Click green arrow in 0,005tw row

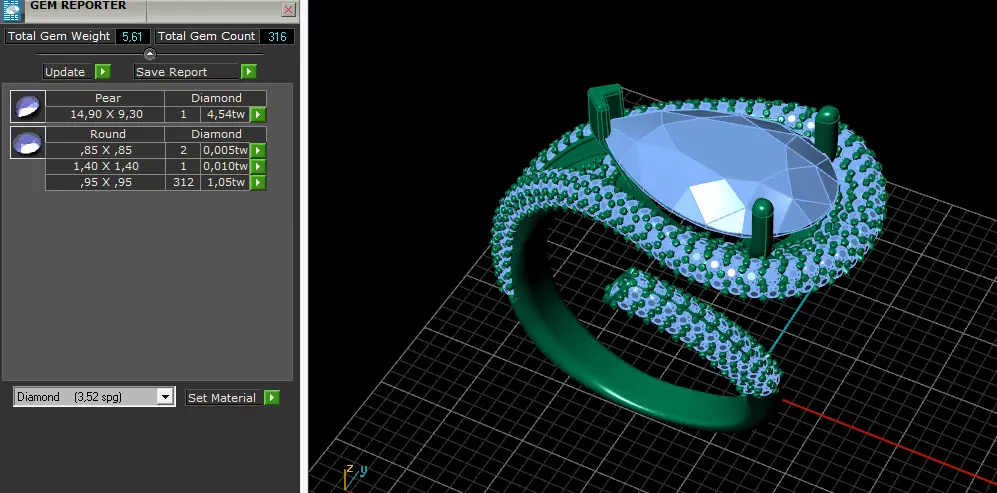pos(258,150)
